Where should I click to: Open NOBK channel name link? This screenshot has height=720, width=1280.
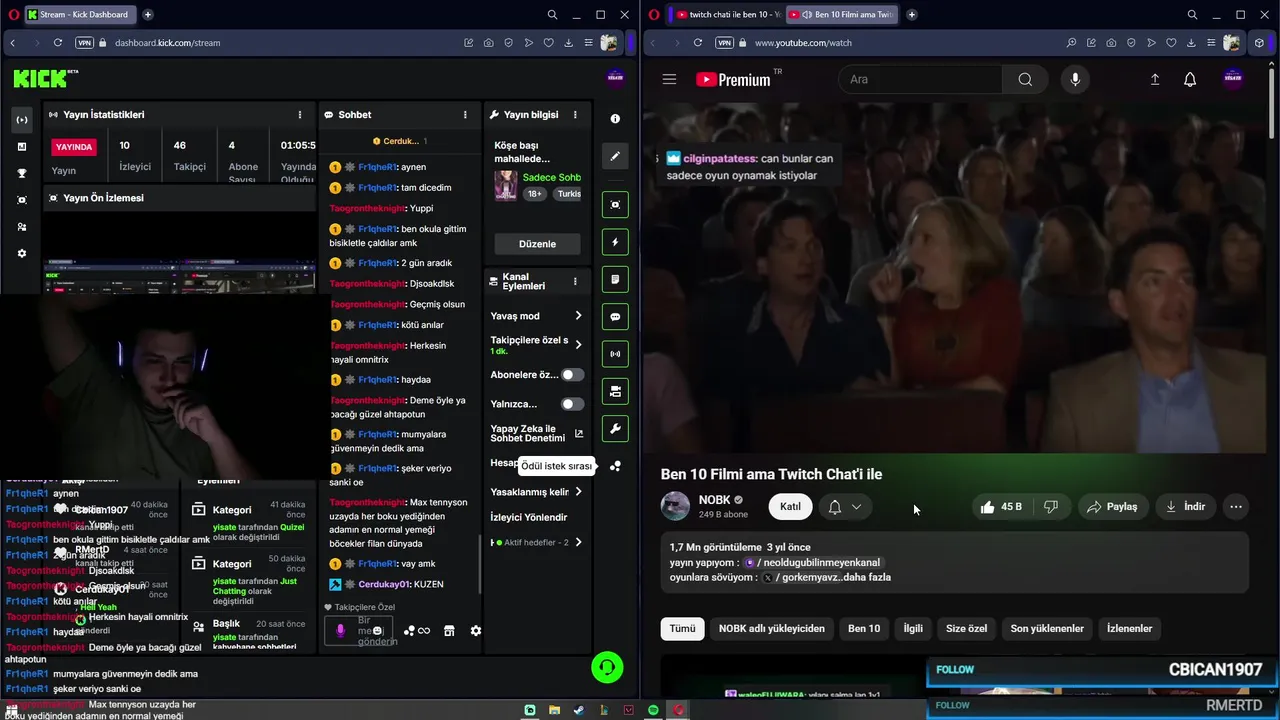(714, 500)
